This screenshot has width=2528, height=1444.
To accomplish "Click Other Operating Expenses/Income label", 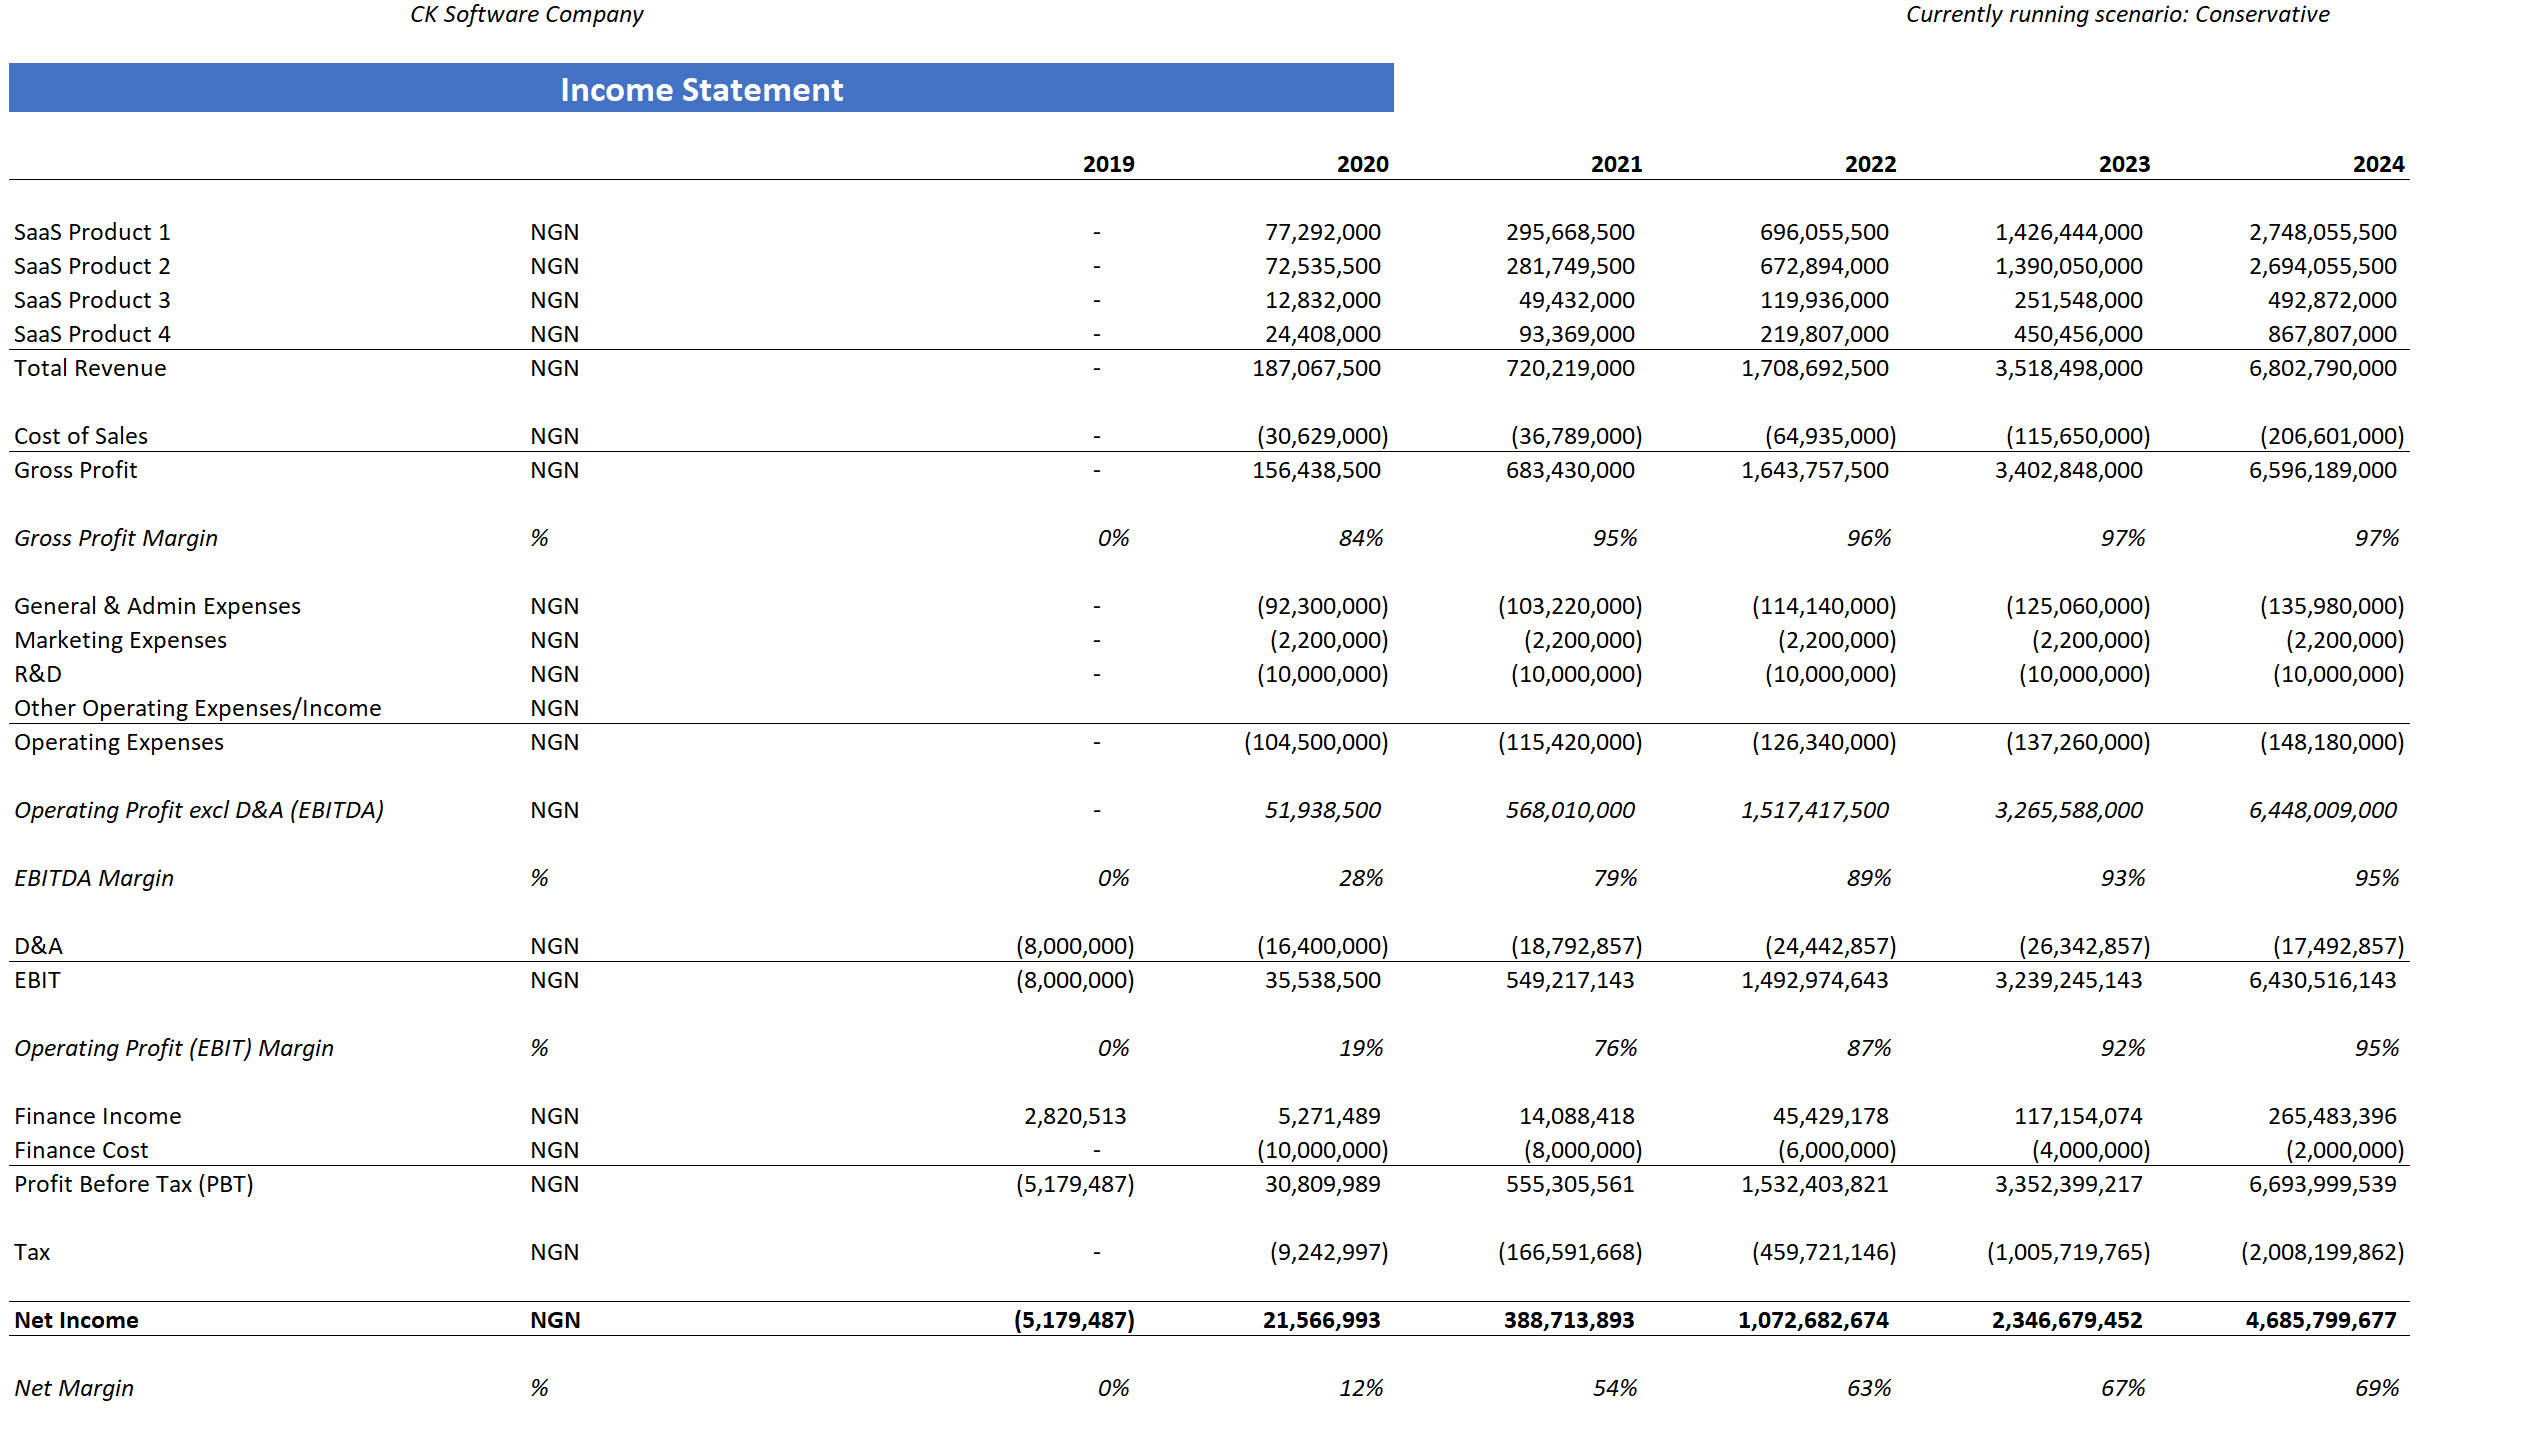I will click(197, 708).
